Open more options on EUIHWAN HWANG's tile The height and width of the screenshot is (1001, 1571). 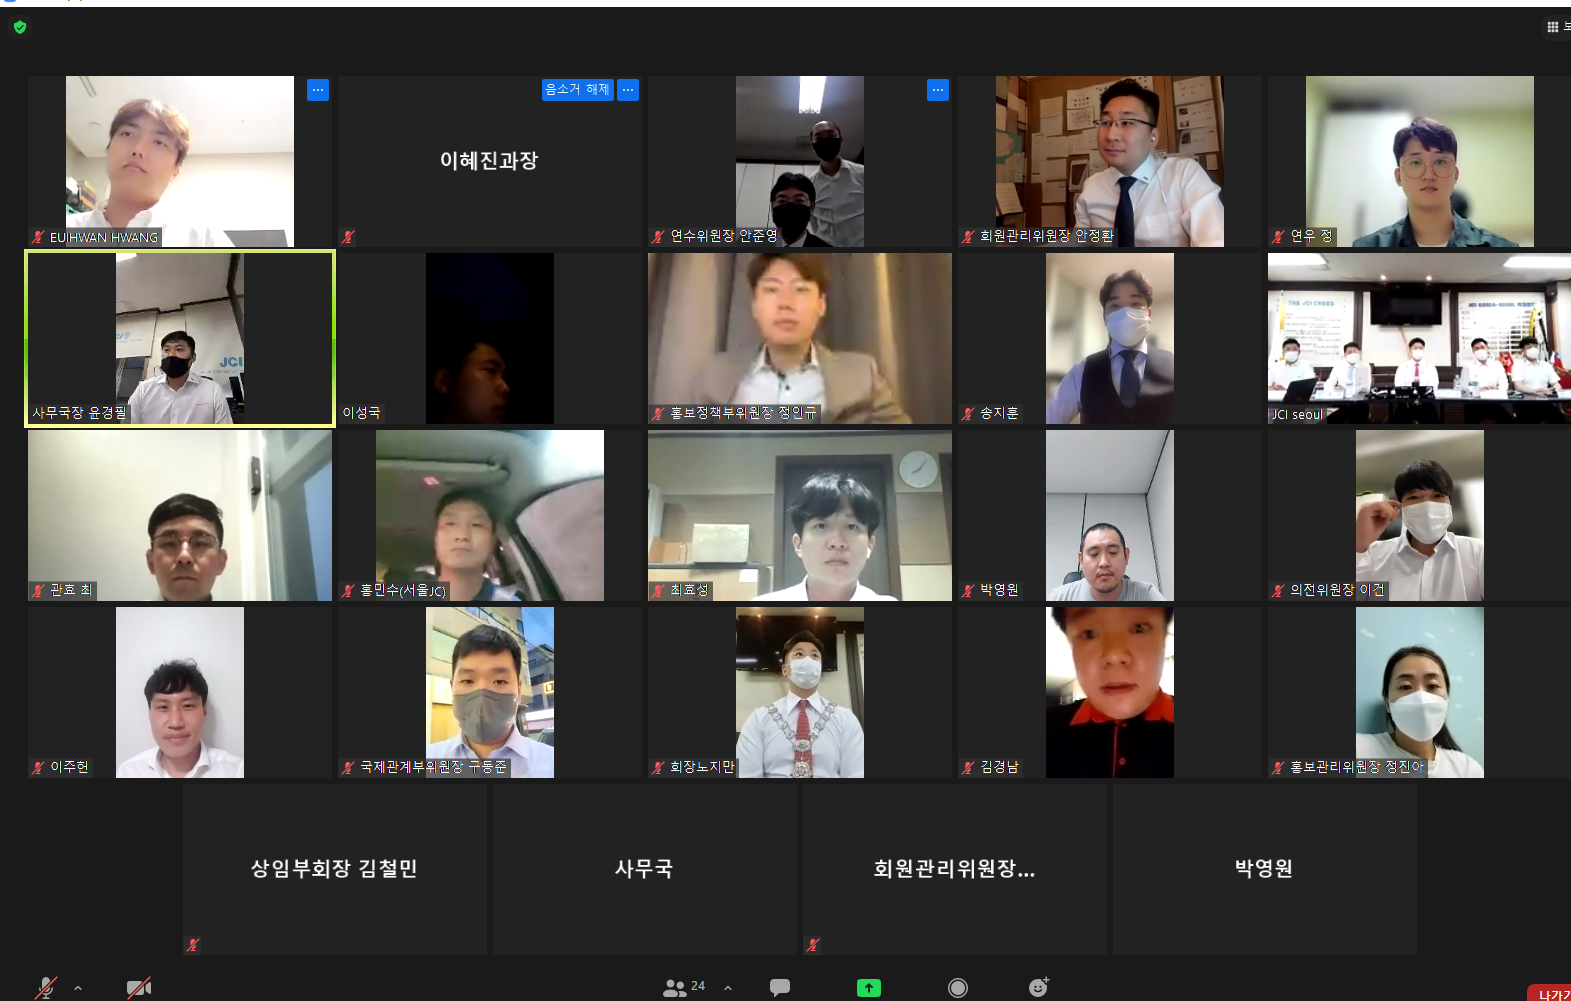(318, 90)
